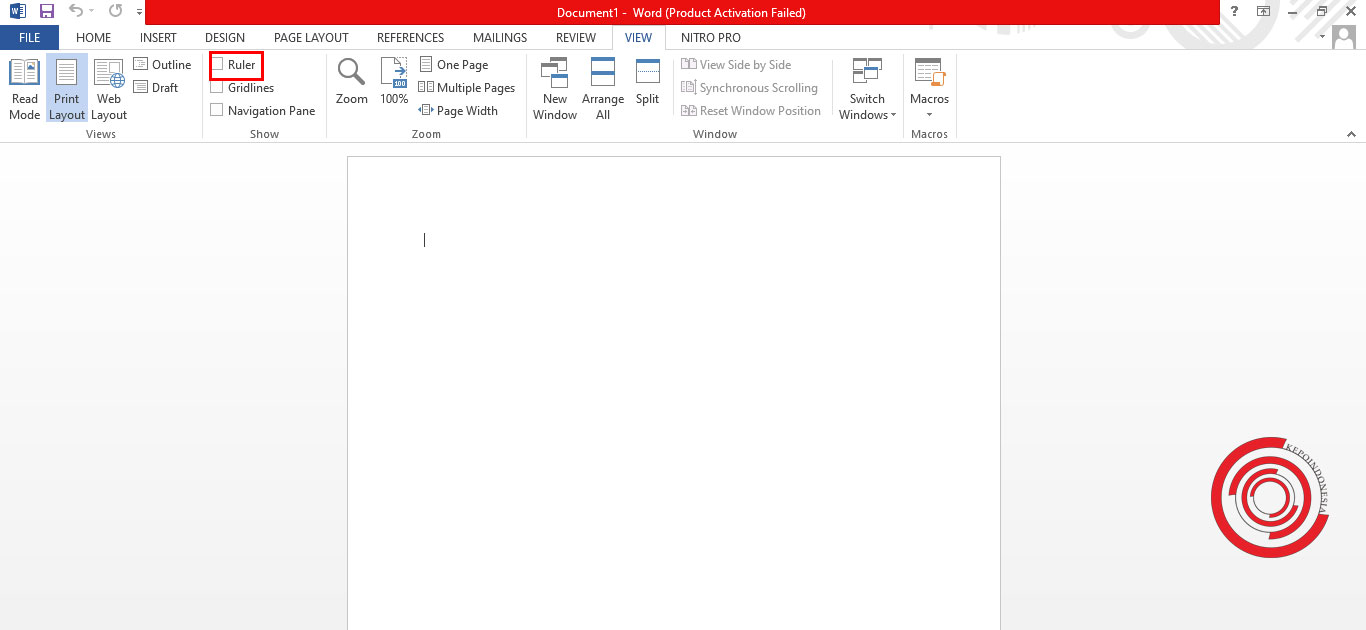1366x630 pixels.
Task: Open the Quick Access Toolbar customize menu
Action: [138, 11]
